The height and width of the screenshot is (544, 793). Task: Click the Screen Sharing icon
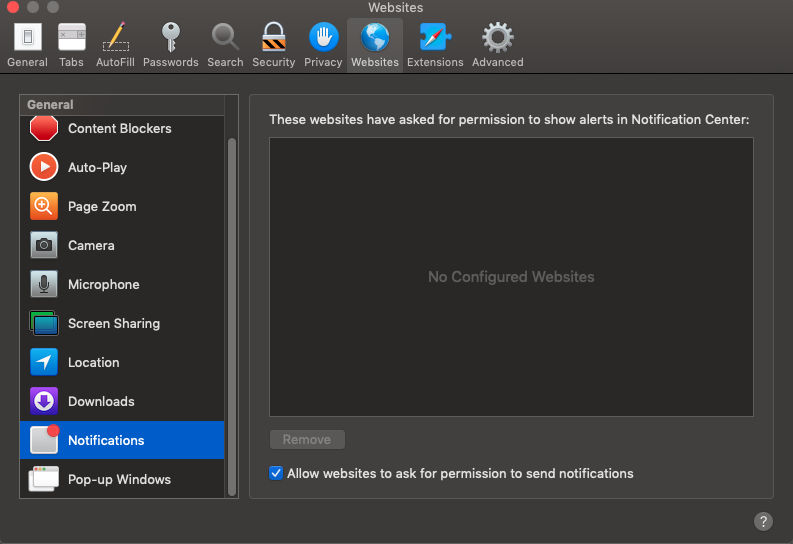click(44, 323)
